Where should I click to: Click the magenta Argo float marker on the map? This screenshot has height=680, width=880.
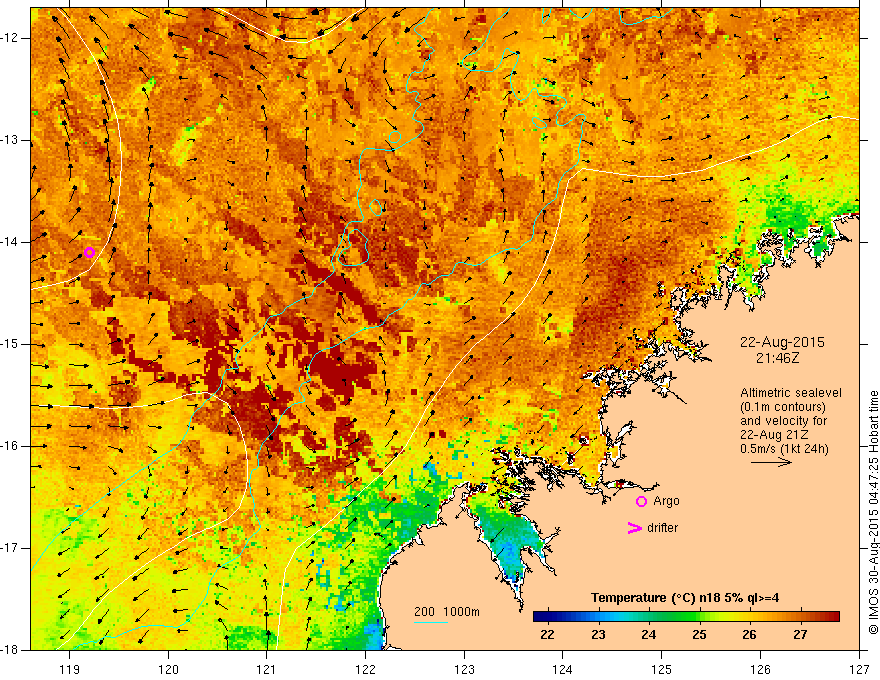[89, 252]
